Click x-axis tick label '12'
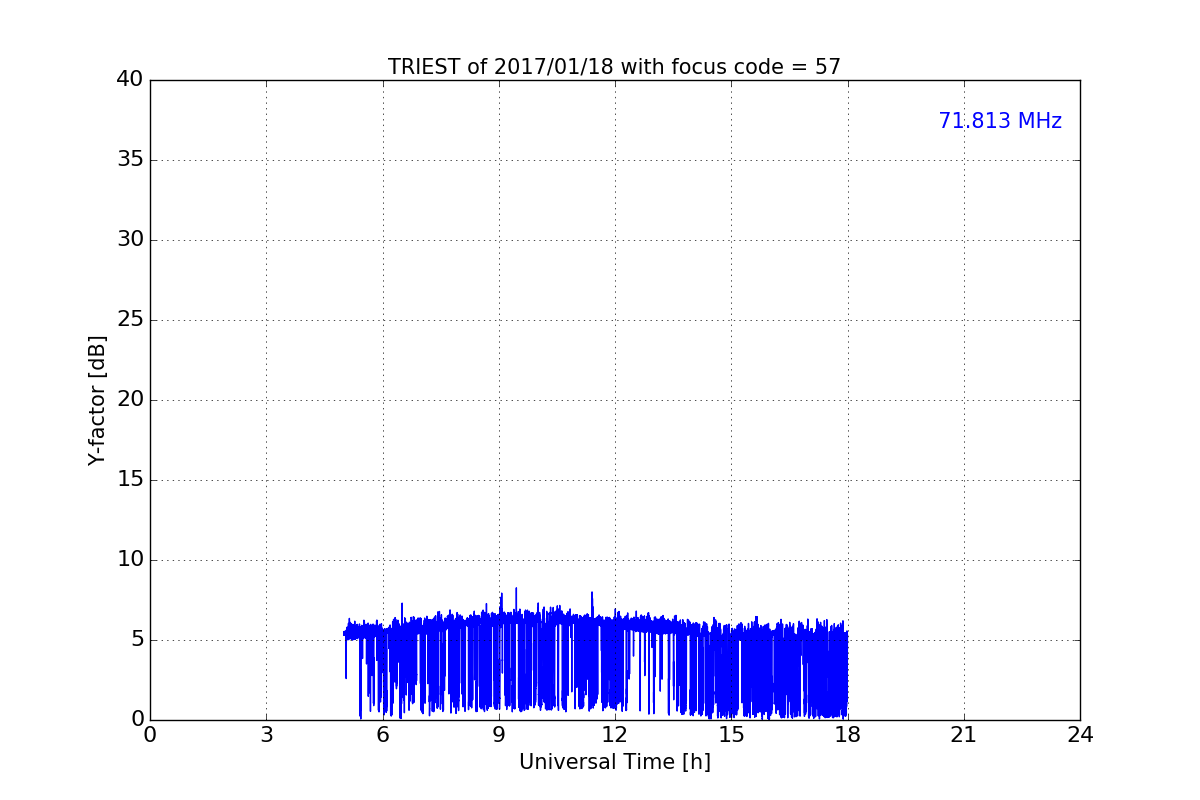 coord(615,735)
